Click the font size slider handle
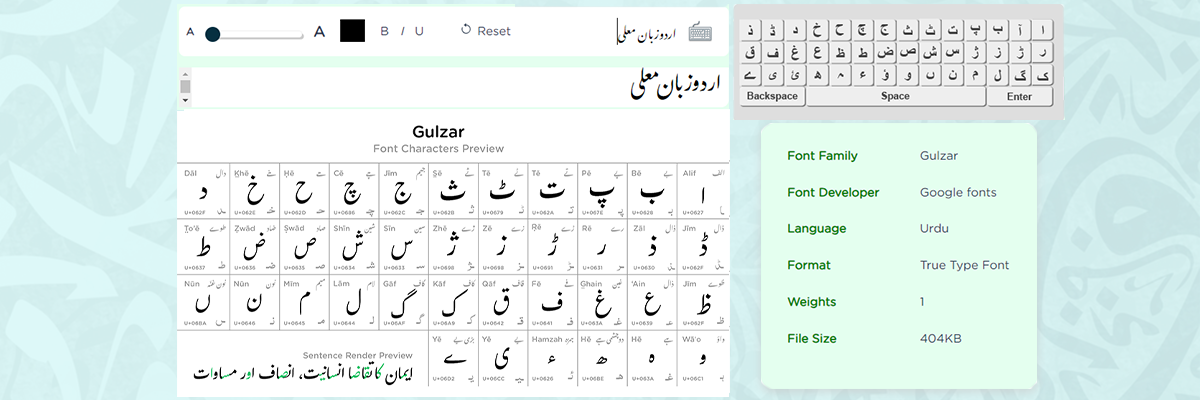Screen dimensions: 1200x400 click(212, 34)
